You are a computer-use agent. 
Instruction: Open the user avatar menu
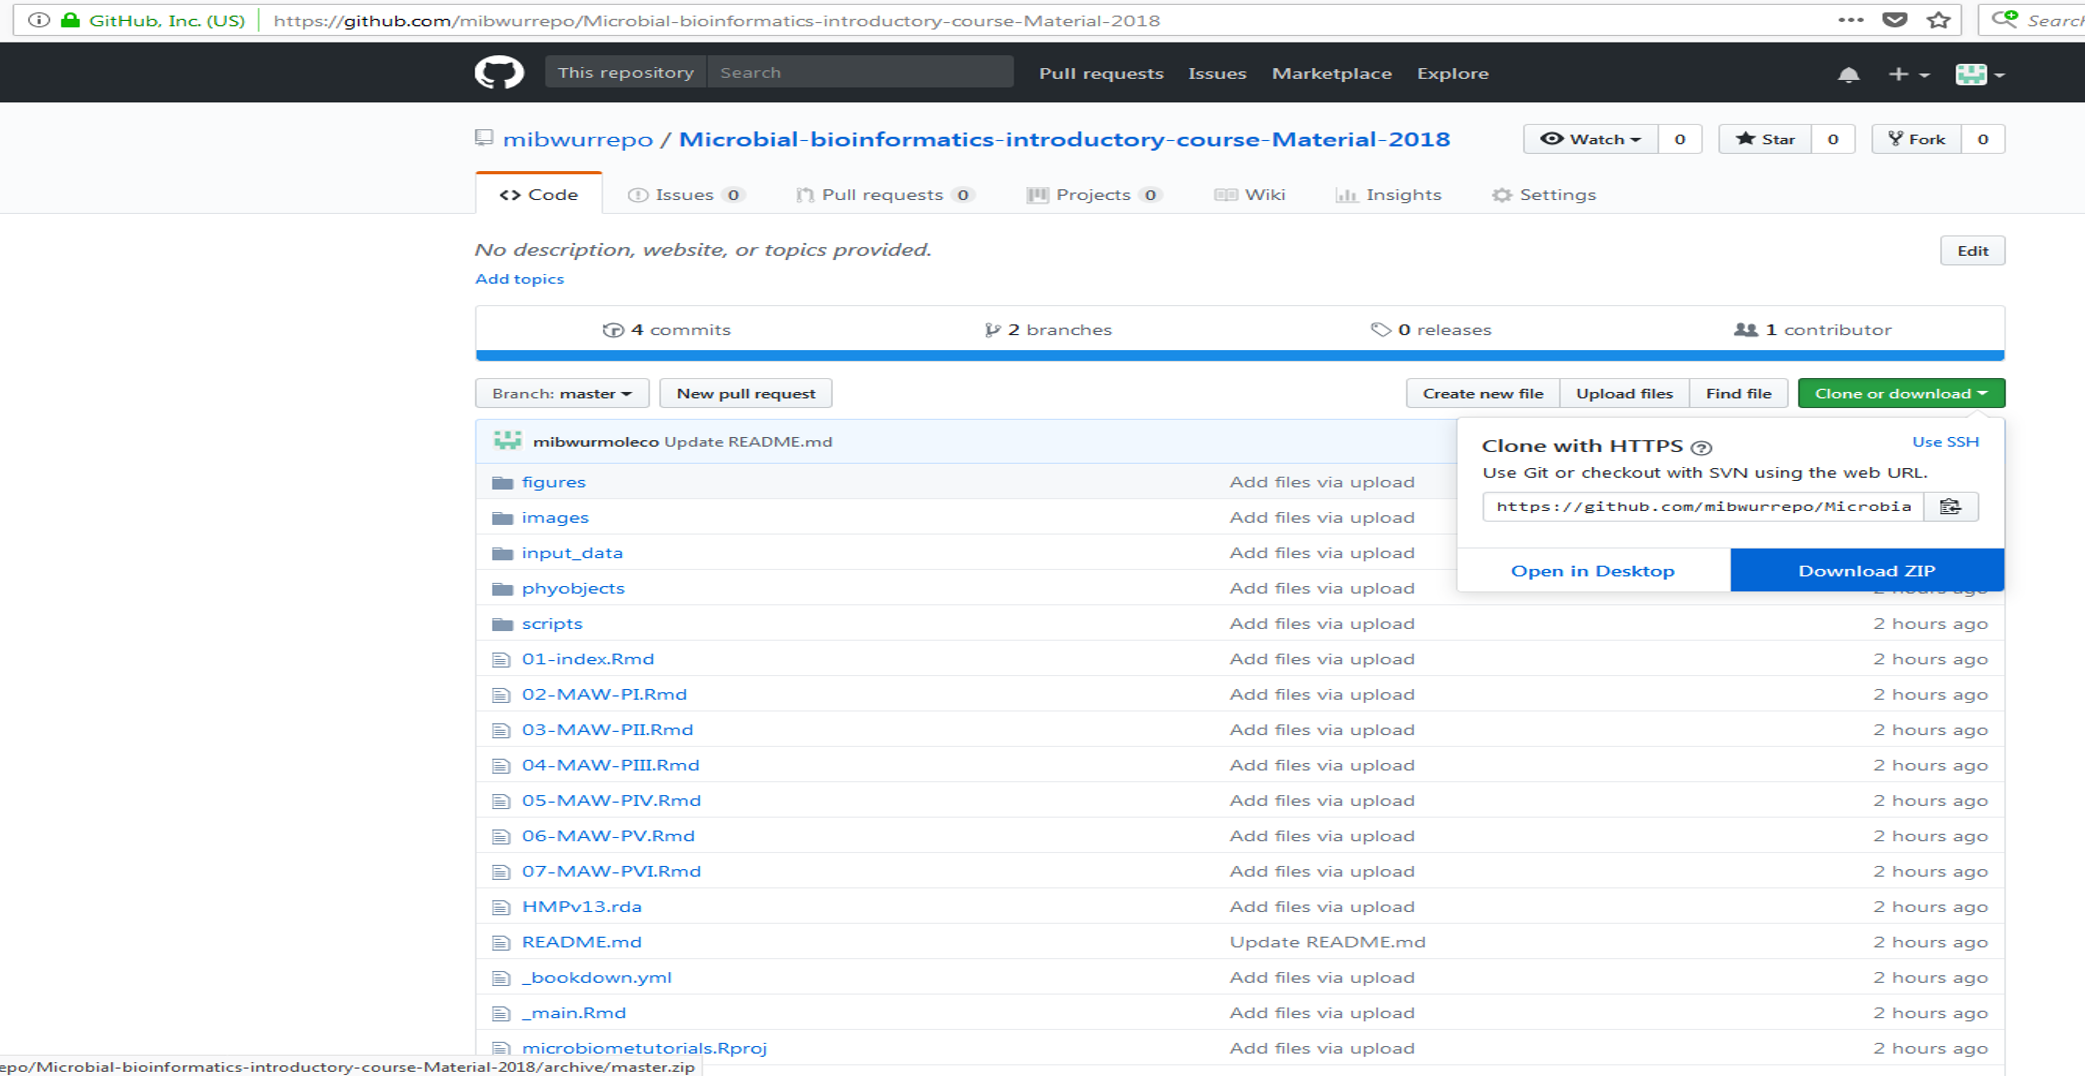coord(1980,74)
